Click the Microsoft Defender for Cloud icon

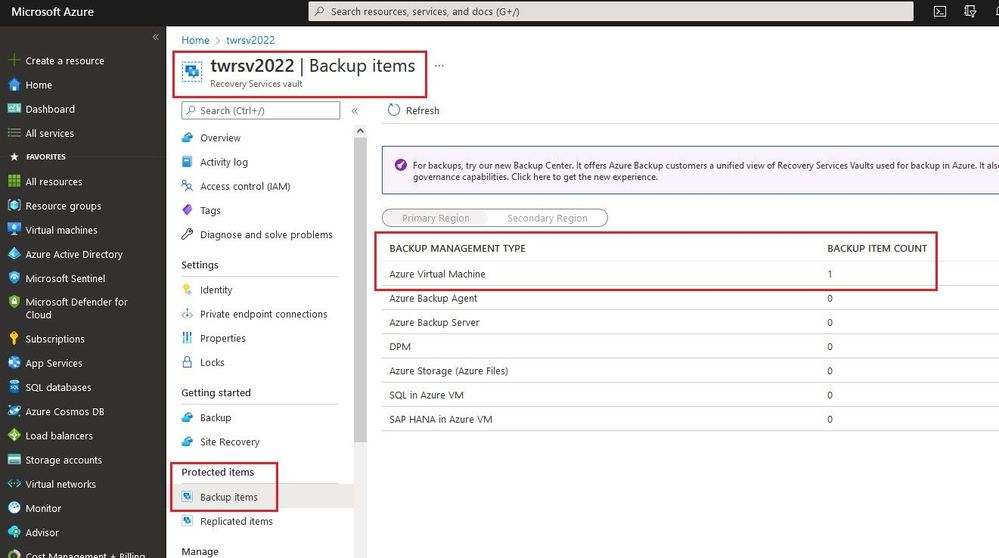pyautogui.click(x=14, y=303)
